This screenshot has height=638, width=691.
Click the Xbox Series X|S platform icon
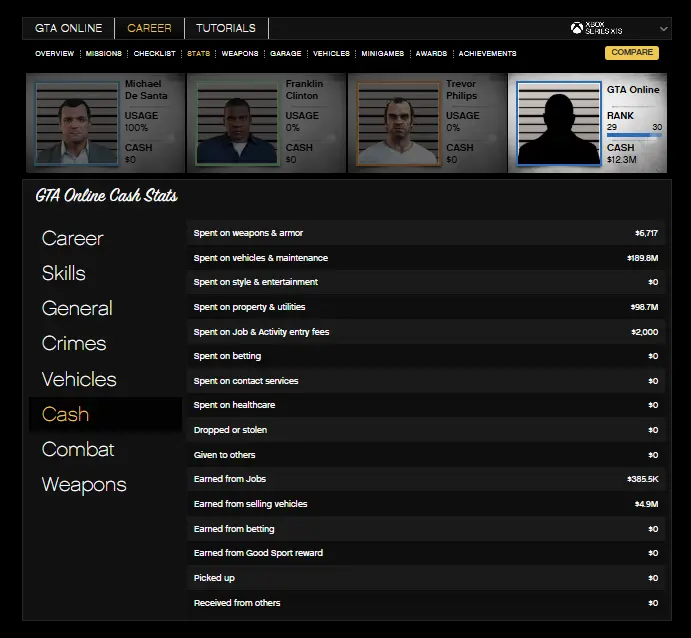[x=577, y=28]
